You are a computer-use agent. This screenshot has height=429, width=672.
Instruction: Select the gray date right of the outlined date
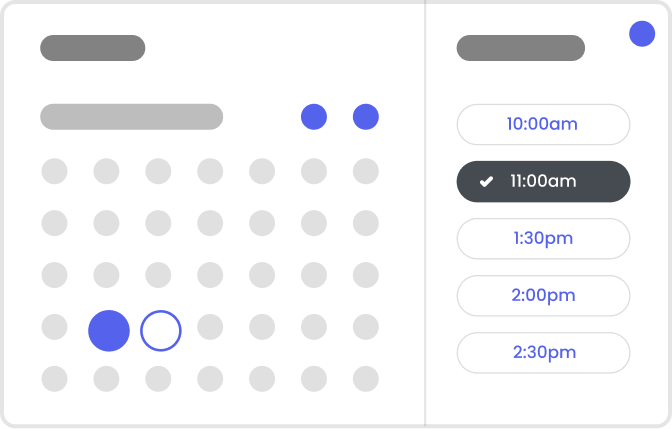210,327
